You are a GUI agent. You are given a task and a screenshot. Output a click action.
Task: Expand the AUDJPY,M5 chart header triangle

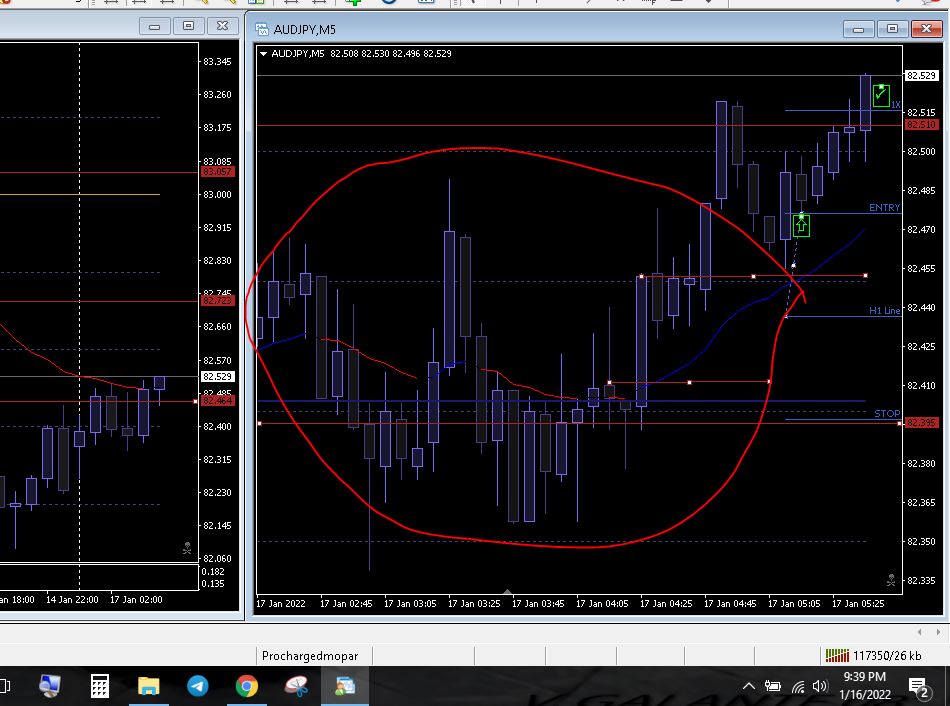264,53
